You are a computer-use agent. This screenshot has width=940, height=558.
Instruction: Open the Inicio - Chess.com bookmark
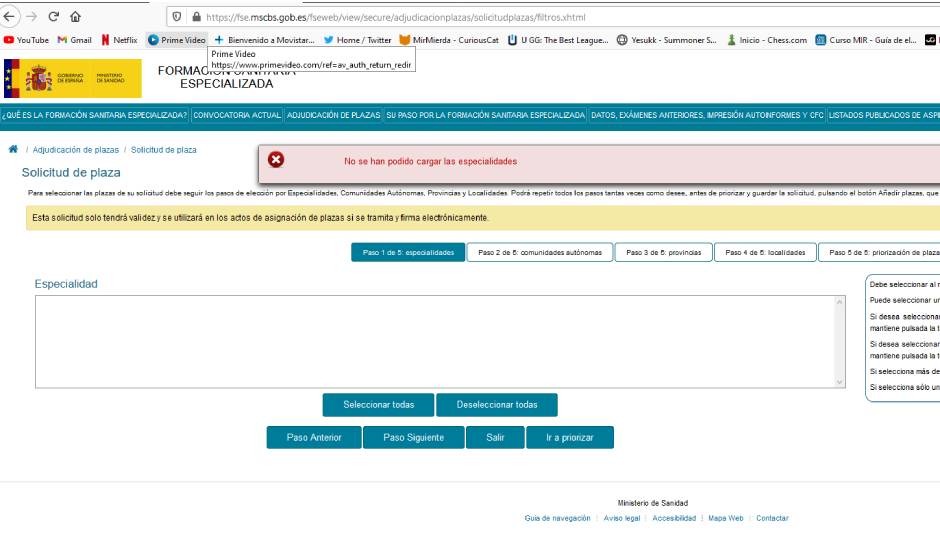click(767, 40)
